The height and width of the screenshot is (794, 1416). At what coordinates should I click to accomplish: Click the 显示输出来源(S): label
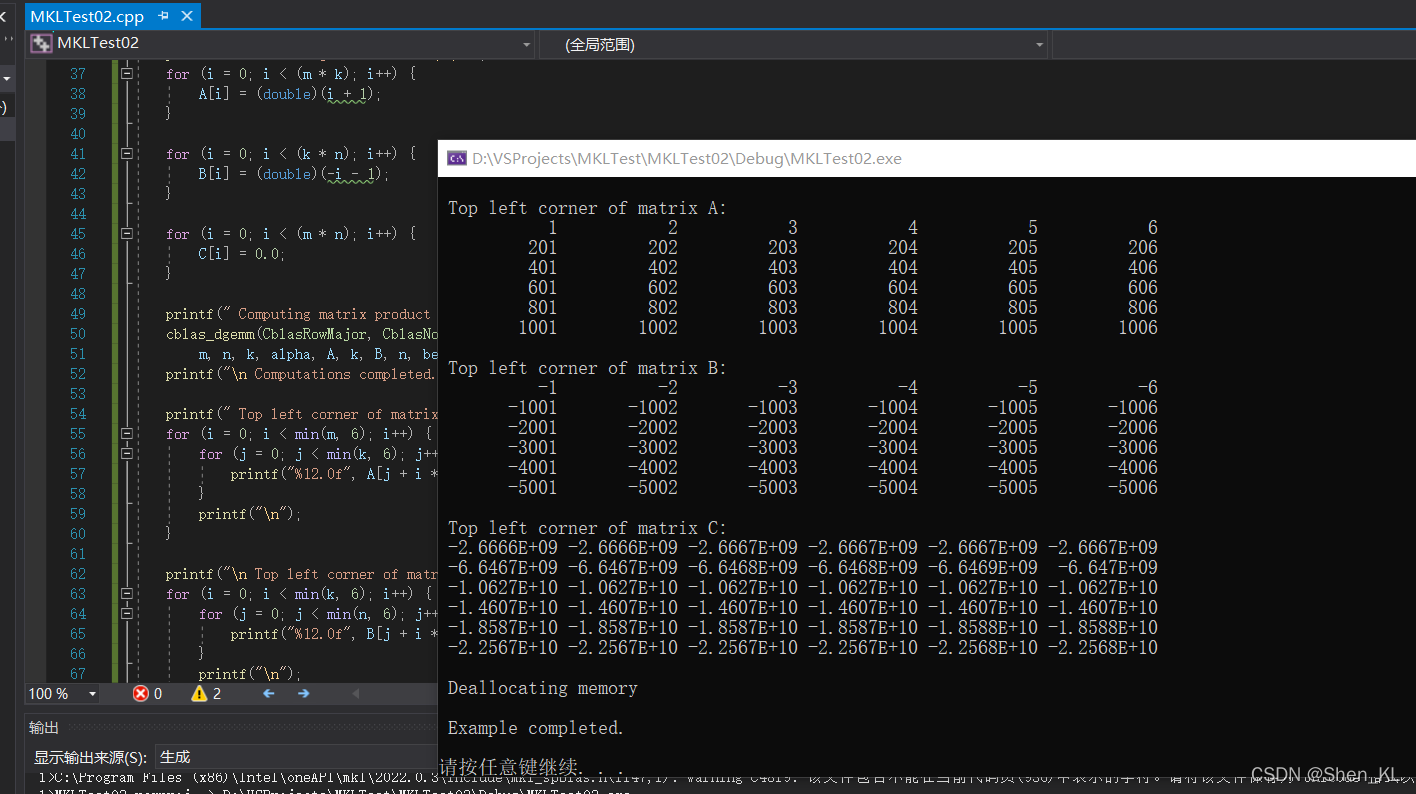click(x=91, y=757)
